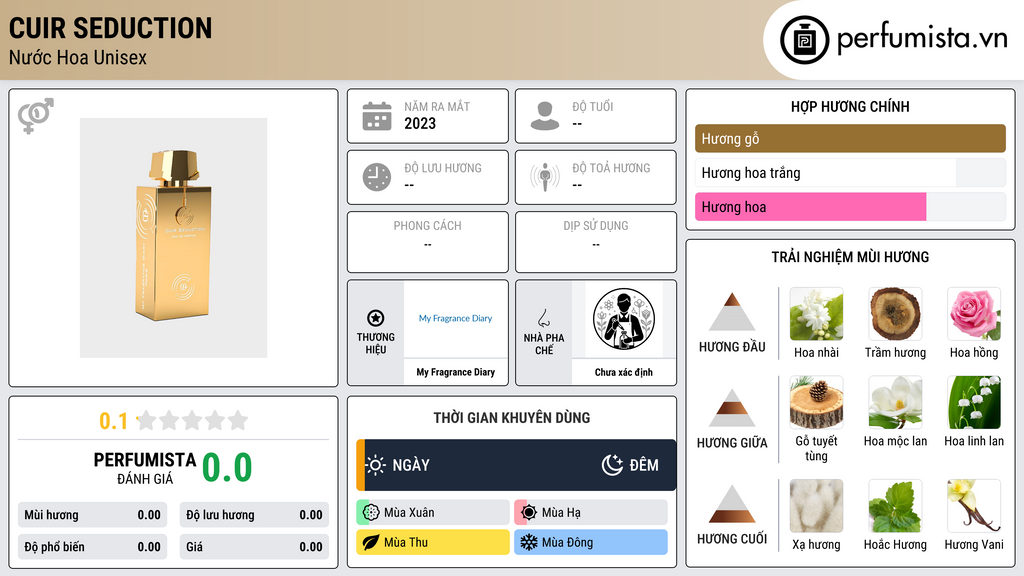The image size is (1024, 576).
Task: Click the Mùi hương 0.00 score row
Action: (93, 515)
